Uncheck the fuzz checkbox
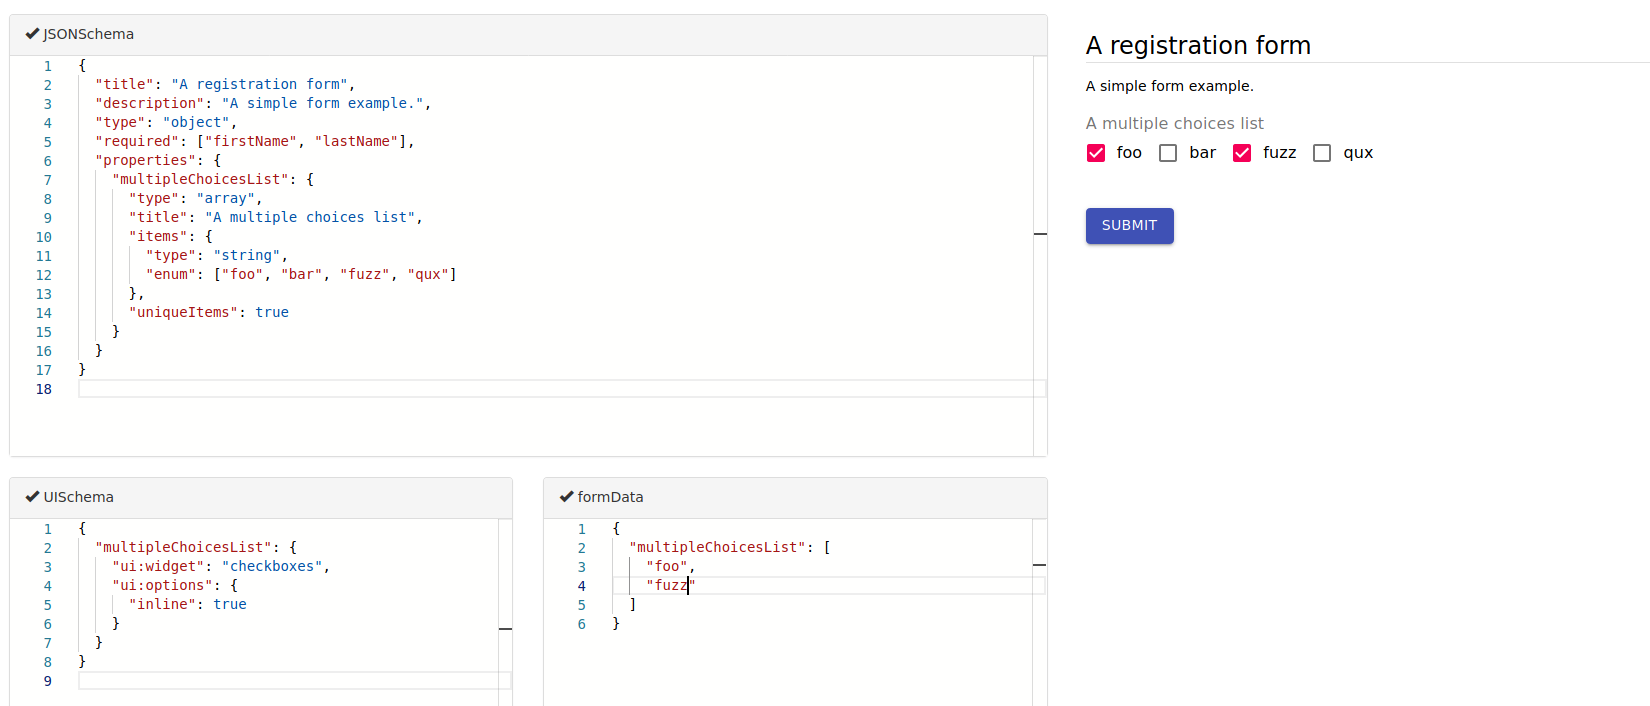Screen dimensions: 1650x706 [1242, 153]
